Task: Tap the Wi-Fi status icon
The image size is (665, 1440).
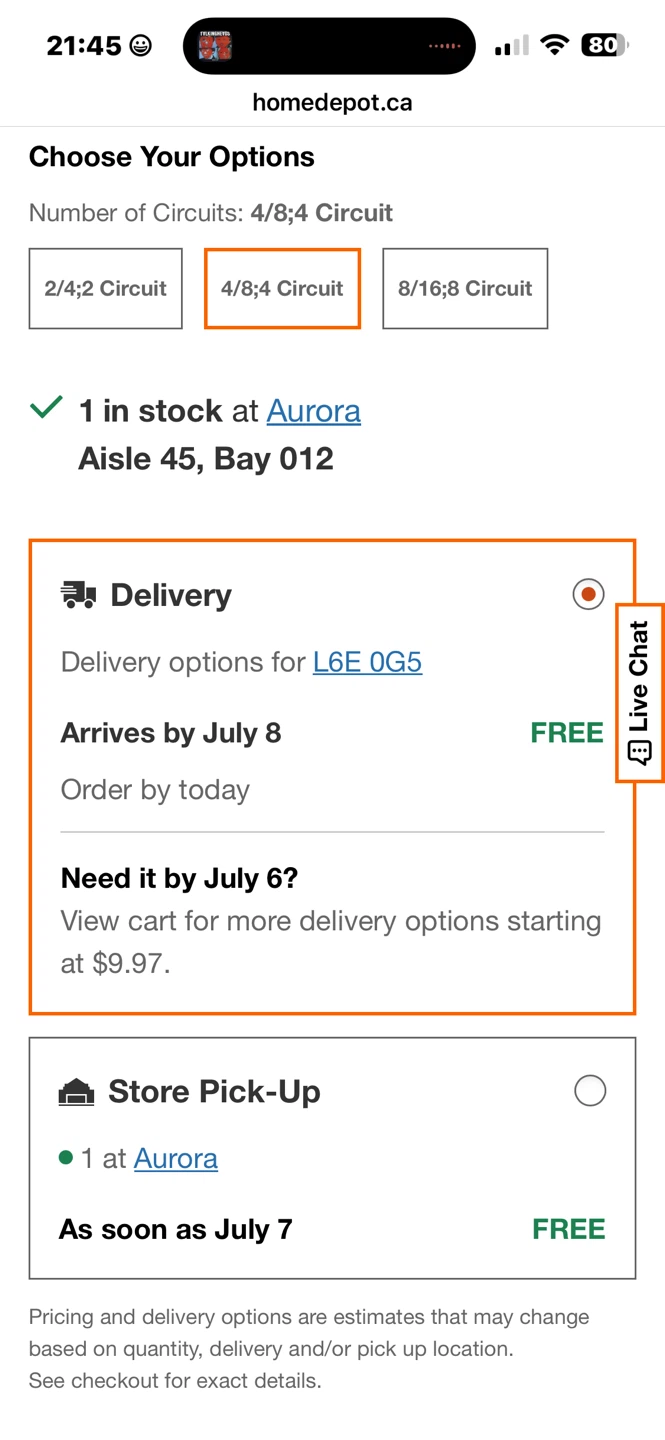Action: coord(554,45)
